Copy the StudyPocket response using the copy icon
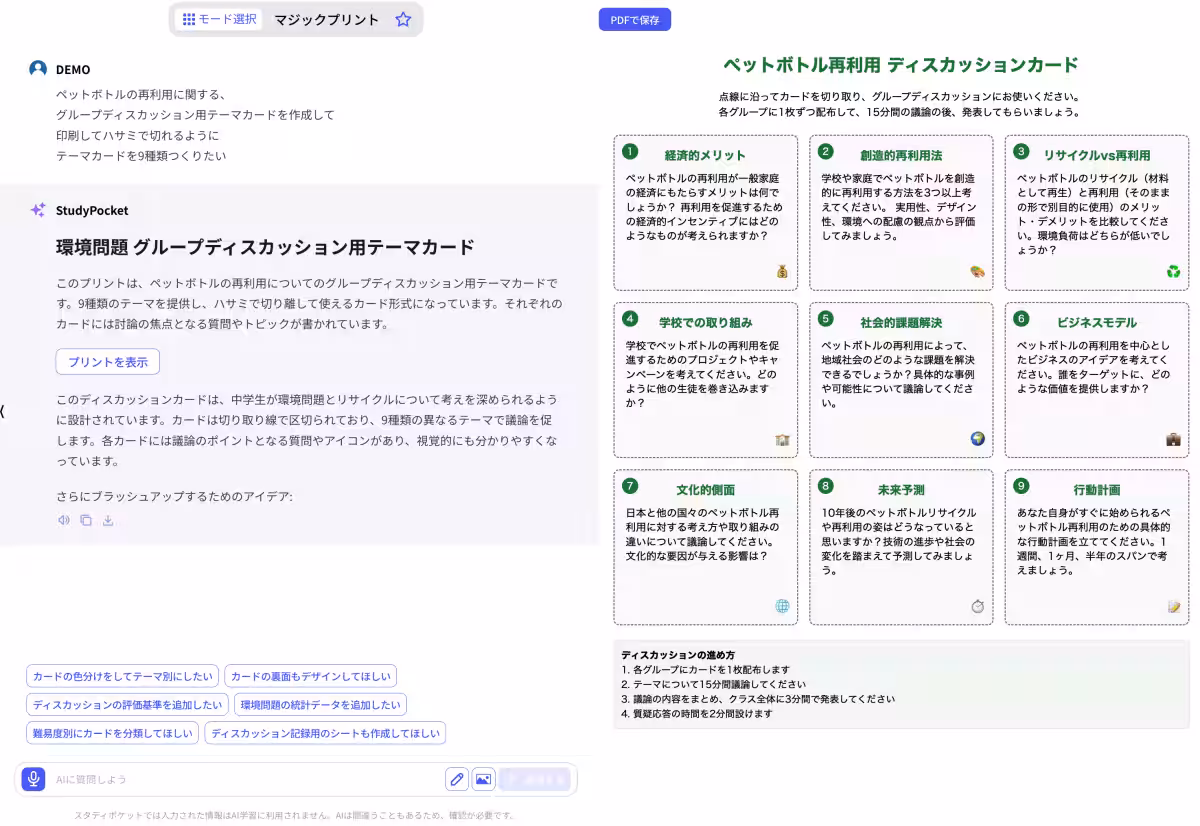This screenshot has height=826, width=1200. pos(85,520)
